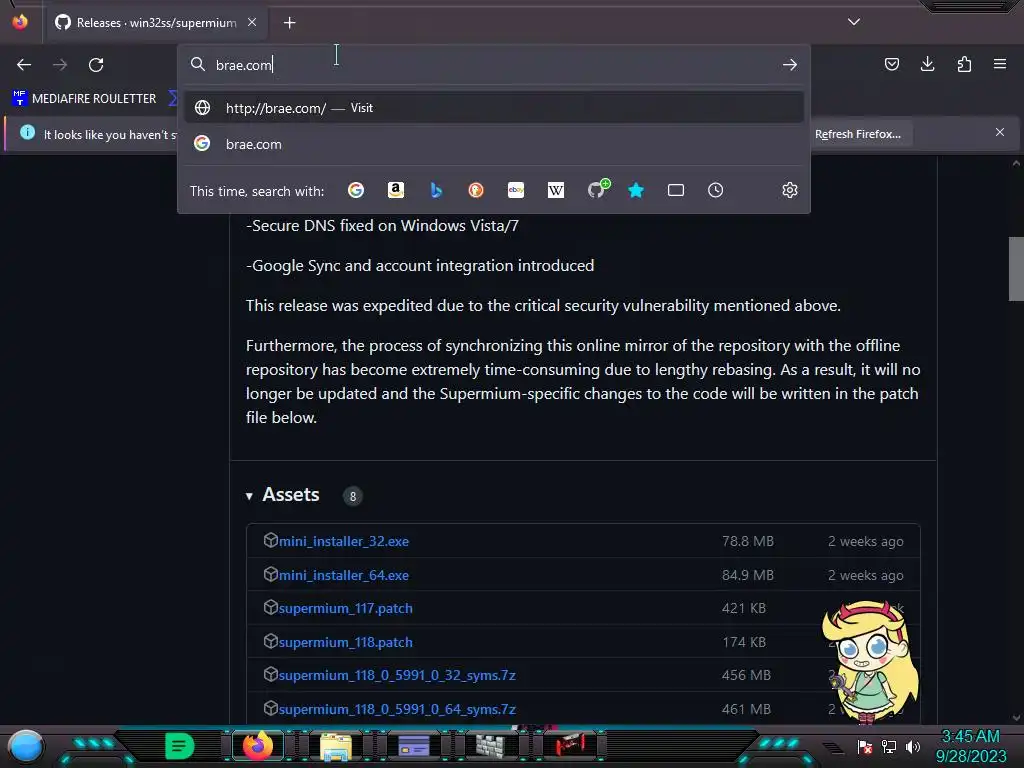Search this time with eBay

coord(516,190)
